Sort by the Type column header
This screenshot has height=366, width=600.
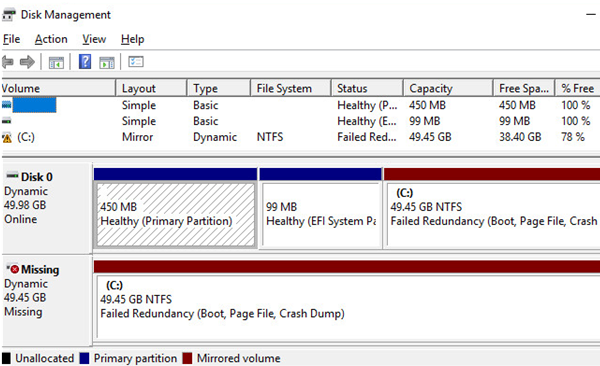point(218,88)
